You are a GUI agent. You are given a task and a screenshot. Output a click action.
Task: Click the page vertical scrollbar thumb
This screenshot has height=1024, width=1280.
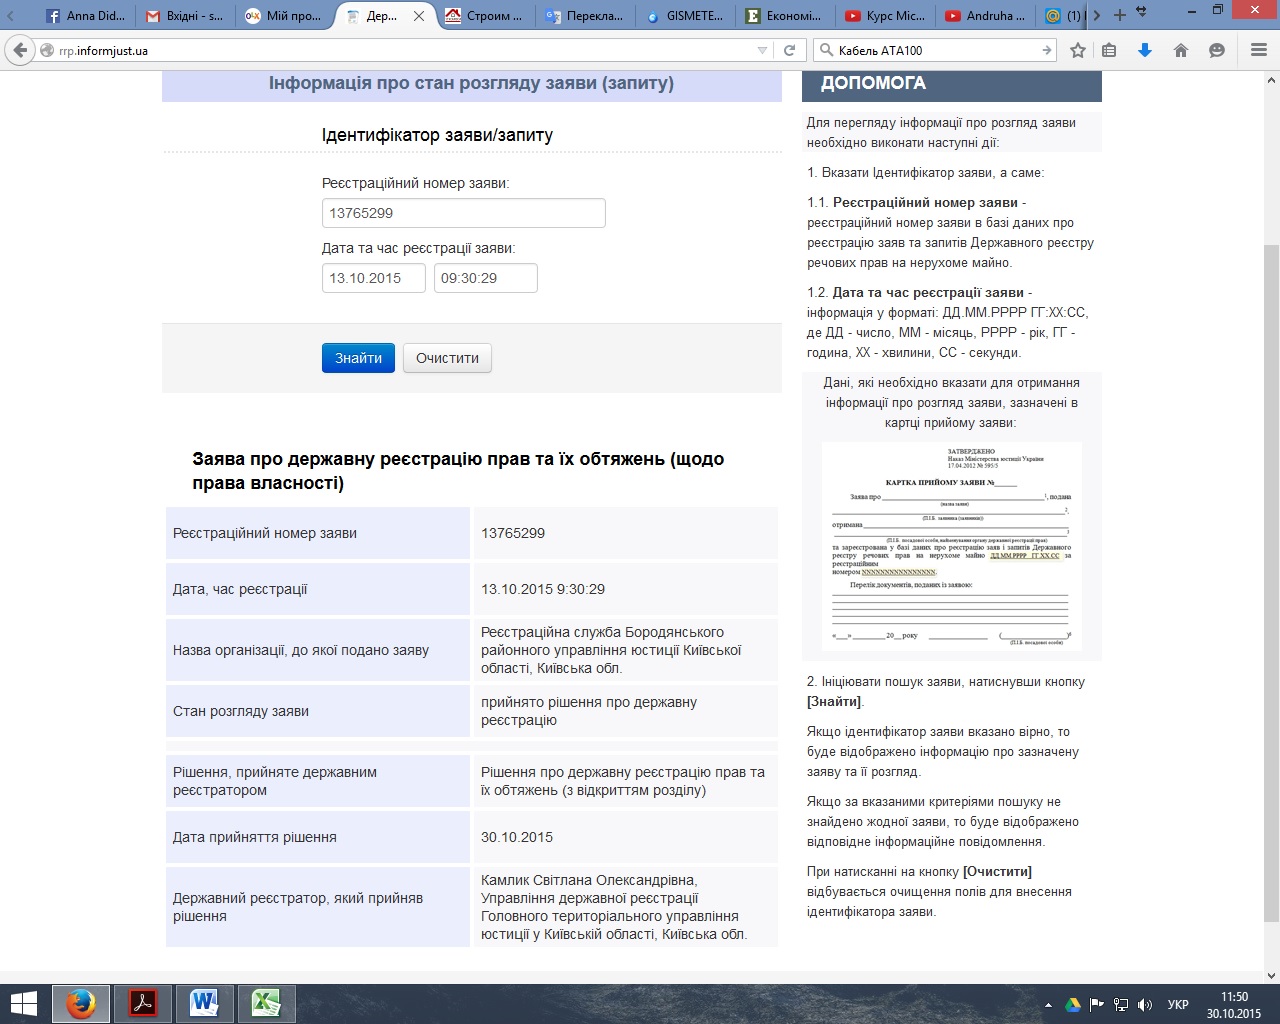1271,582
